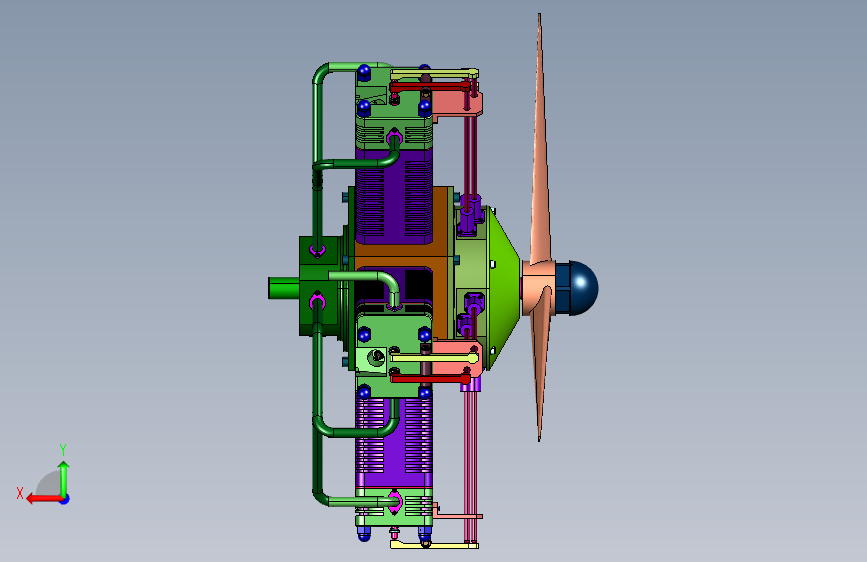Image resolution: width=867 pixels, height=562 pixels.
Task: Click the green Y axis arrow of triad
Action: coord(64,479)
